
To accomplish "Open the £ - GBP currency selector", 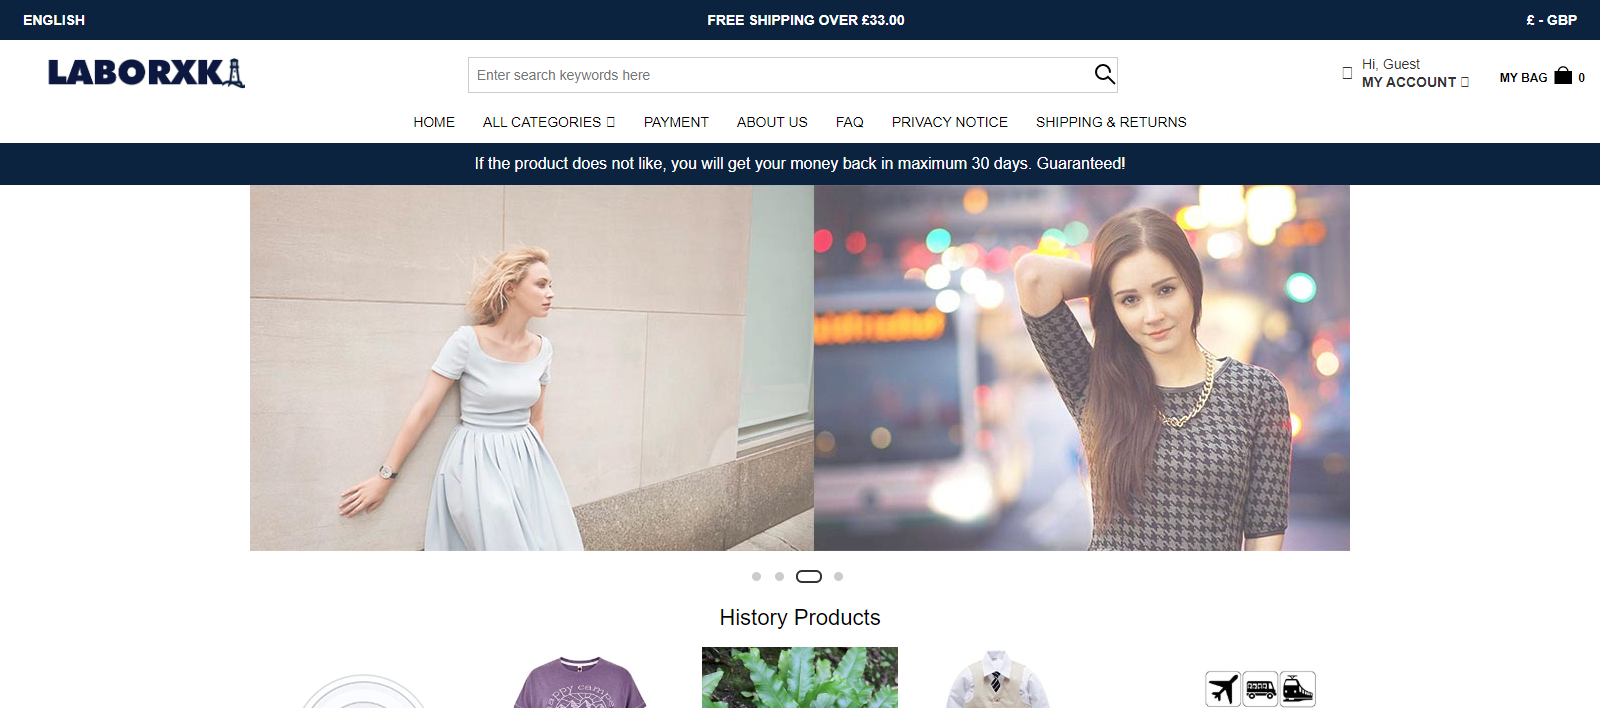I will click(1551, 20).
